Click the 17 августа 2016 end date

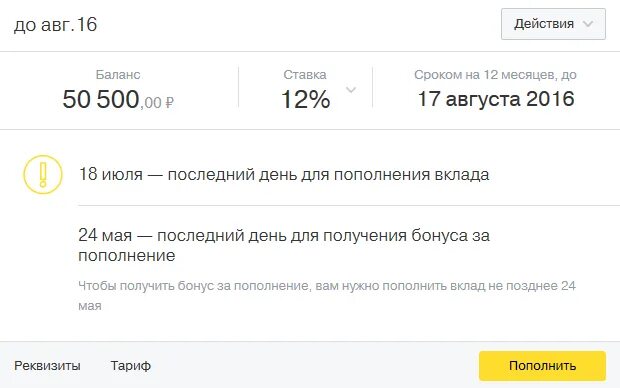coord(496,99)
